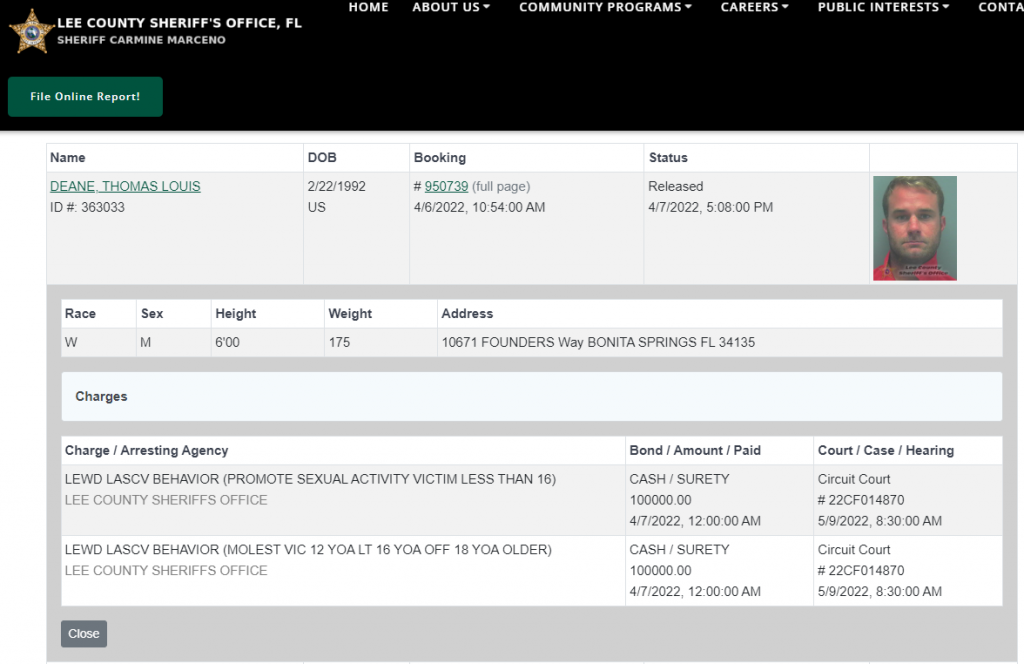This screenshot has height=664, width=1024.
Task: Click the Charges section header
Action: pyautogui.click(x=101, y=396)
